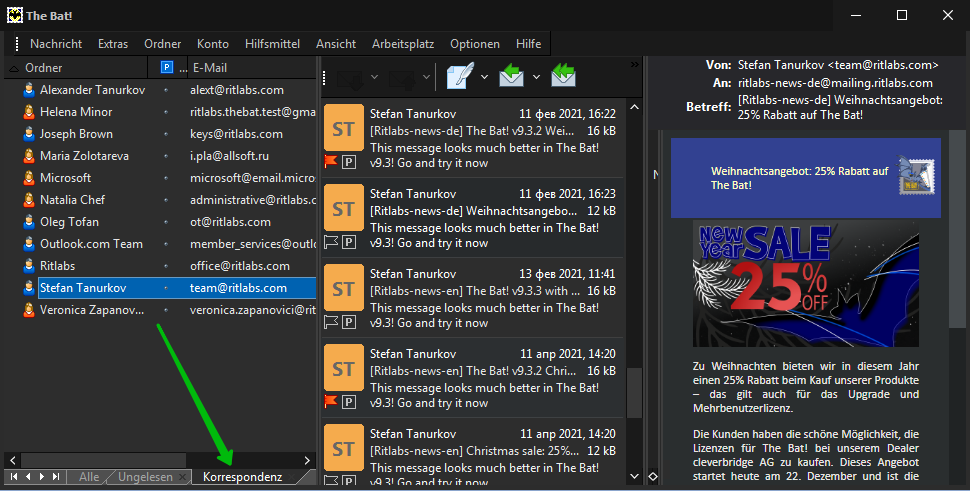The width and height of the screenshot is (970, 491).
Task: Jump to last tab with navigation arrow
Action: (x=56, y=477)
